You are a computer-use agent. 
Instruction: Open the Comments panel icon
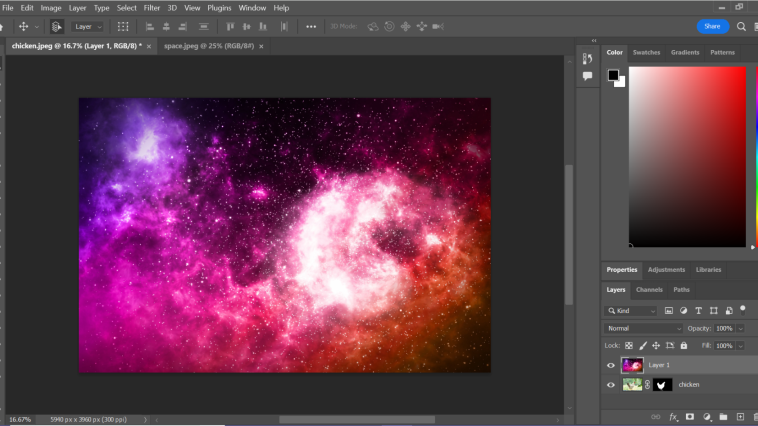click(587, 76)
